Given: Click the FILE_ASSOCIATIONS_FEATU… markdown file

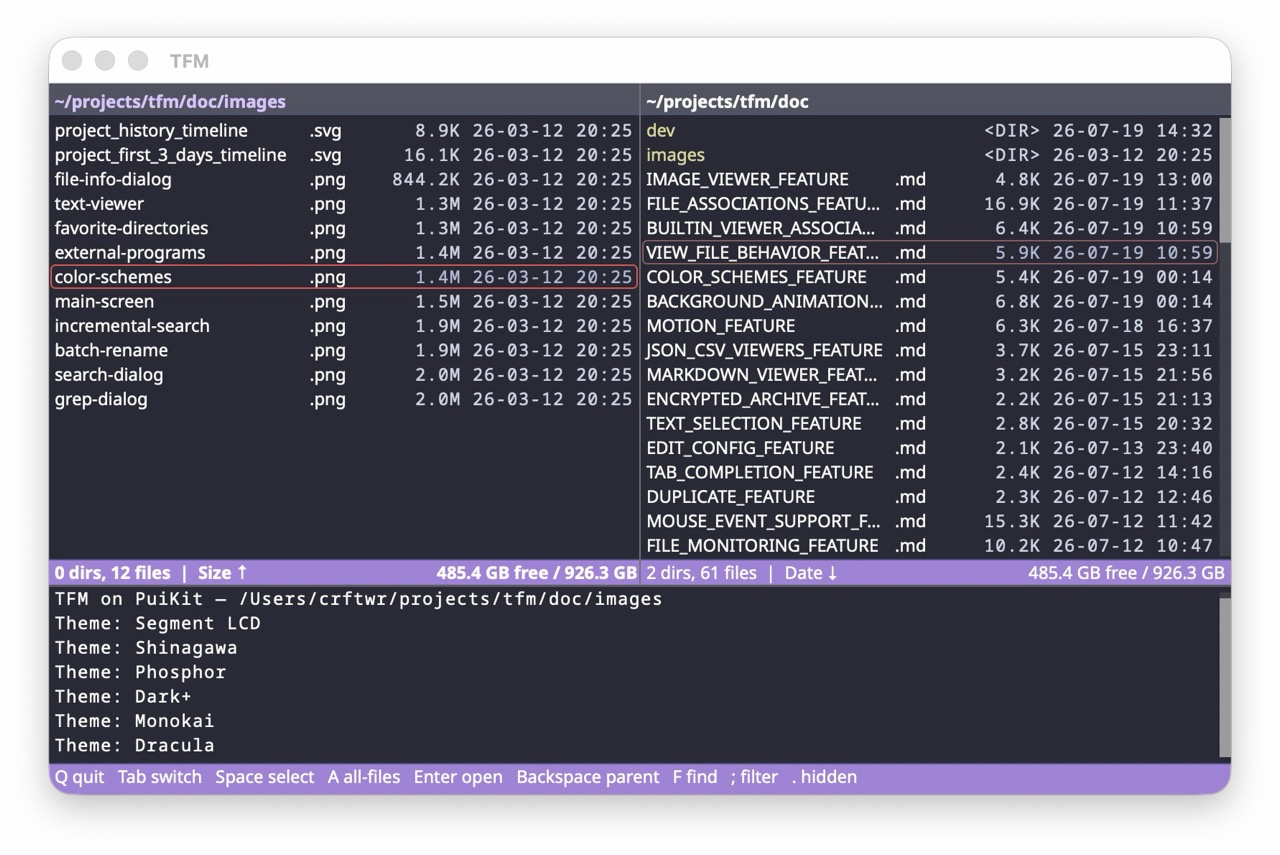Looking at the screenshot, I should pos(930,204).
